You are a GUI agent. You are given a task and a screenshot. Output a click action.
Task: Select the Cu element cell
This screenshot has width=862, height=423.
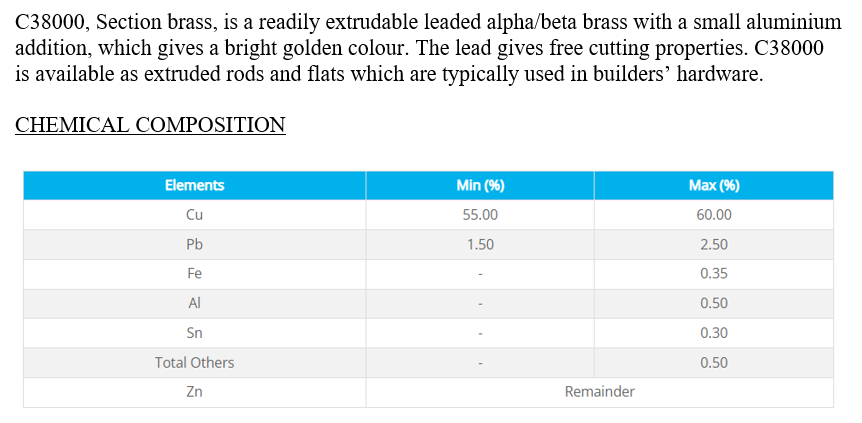click(x=195, y=215)
